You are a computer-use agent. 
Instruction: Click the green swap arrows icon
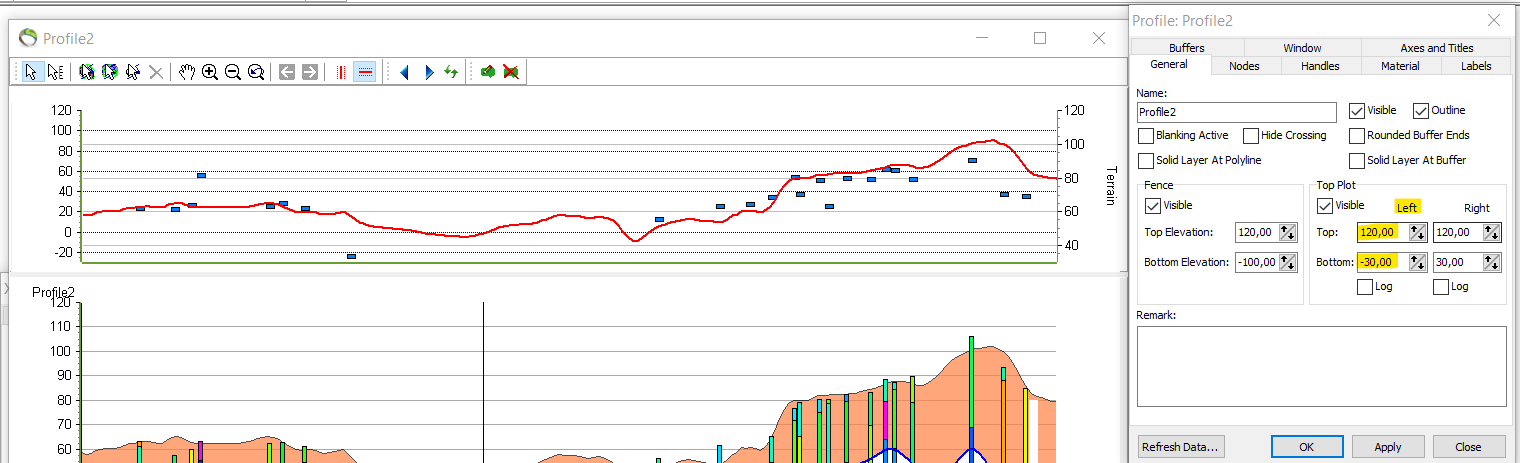[451, 72]
